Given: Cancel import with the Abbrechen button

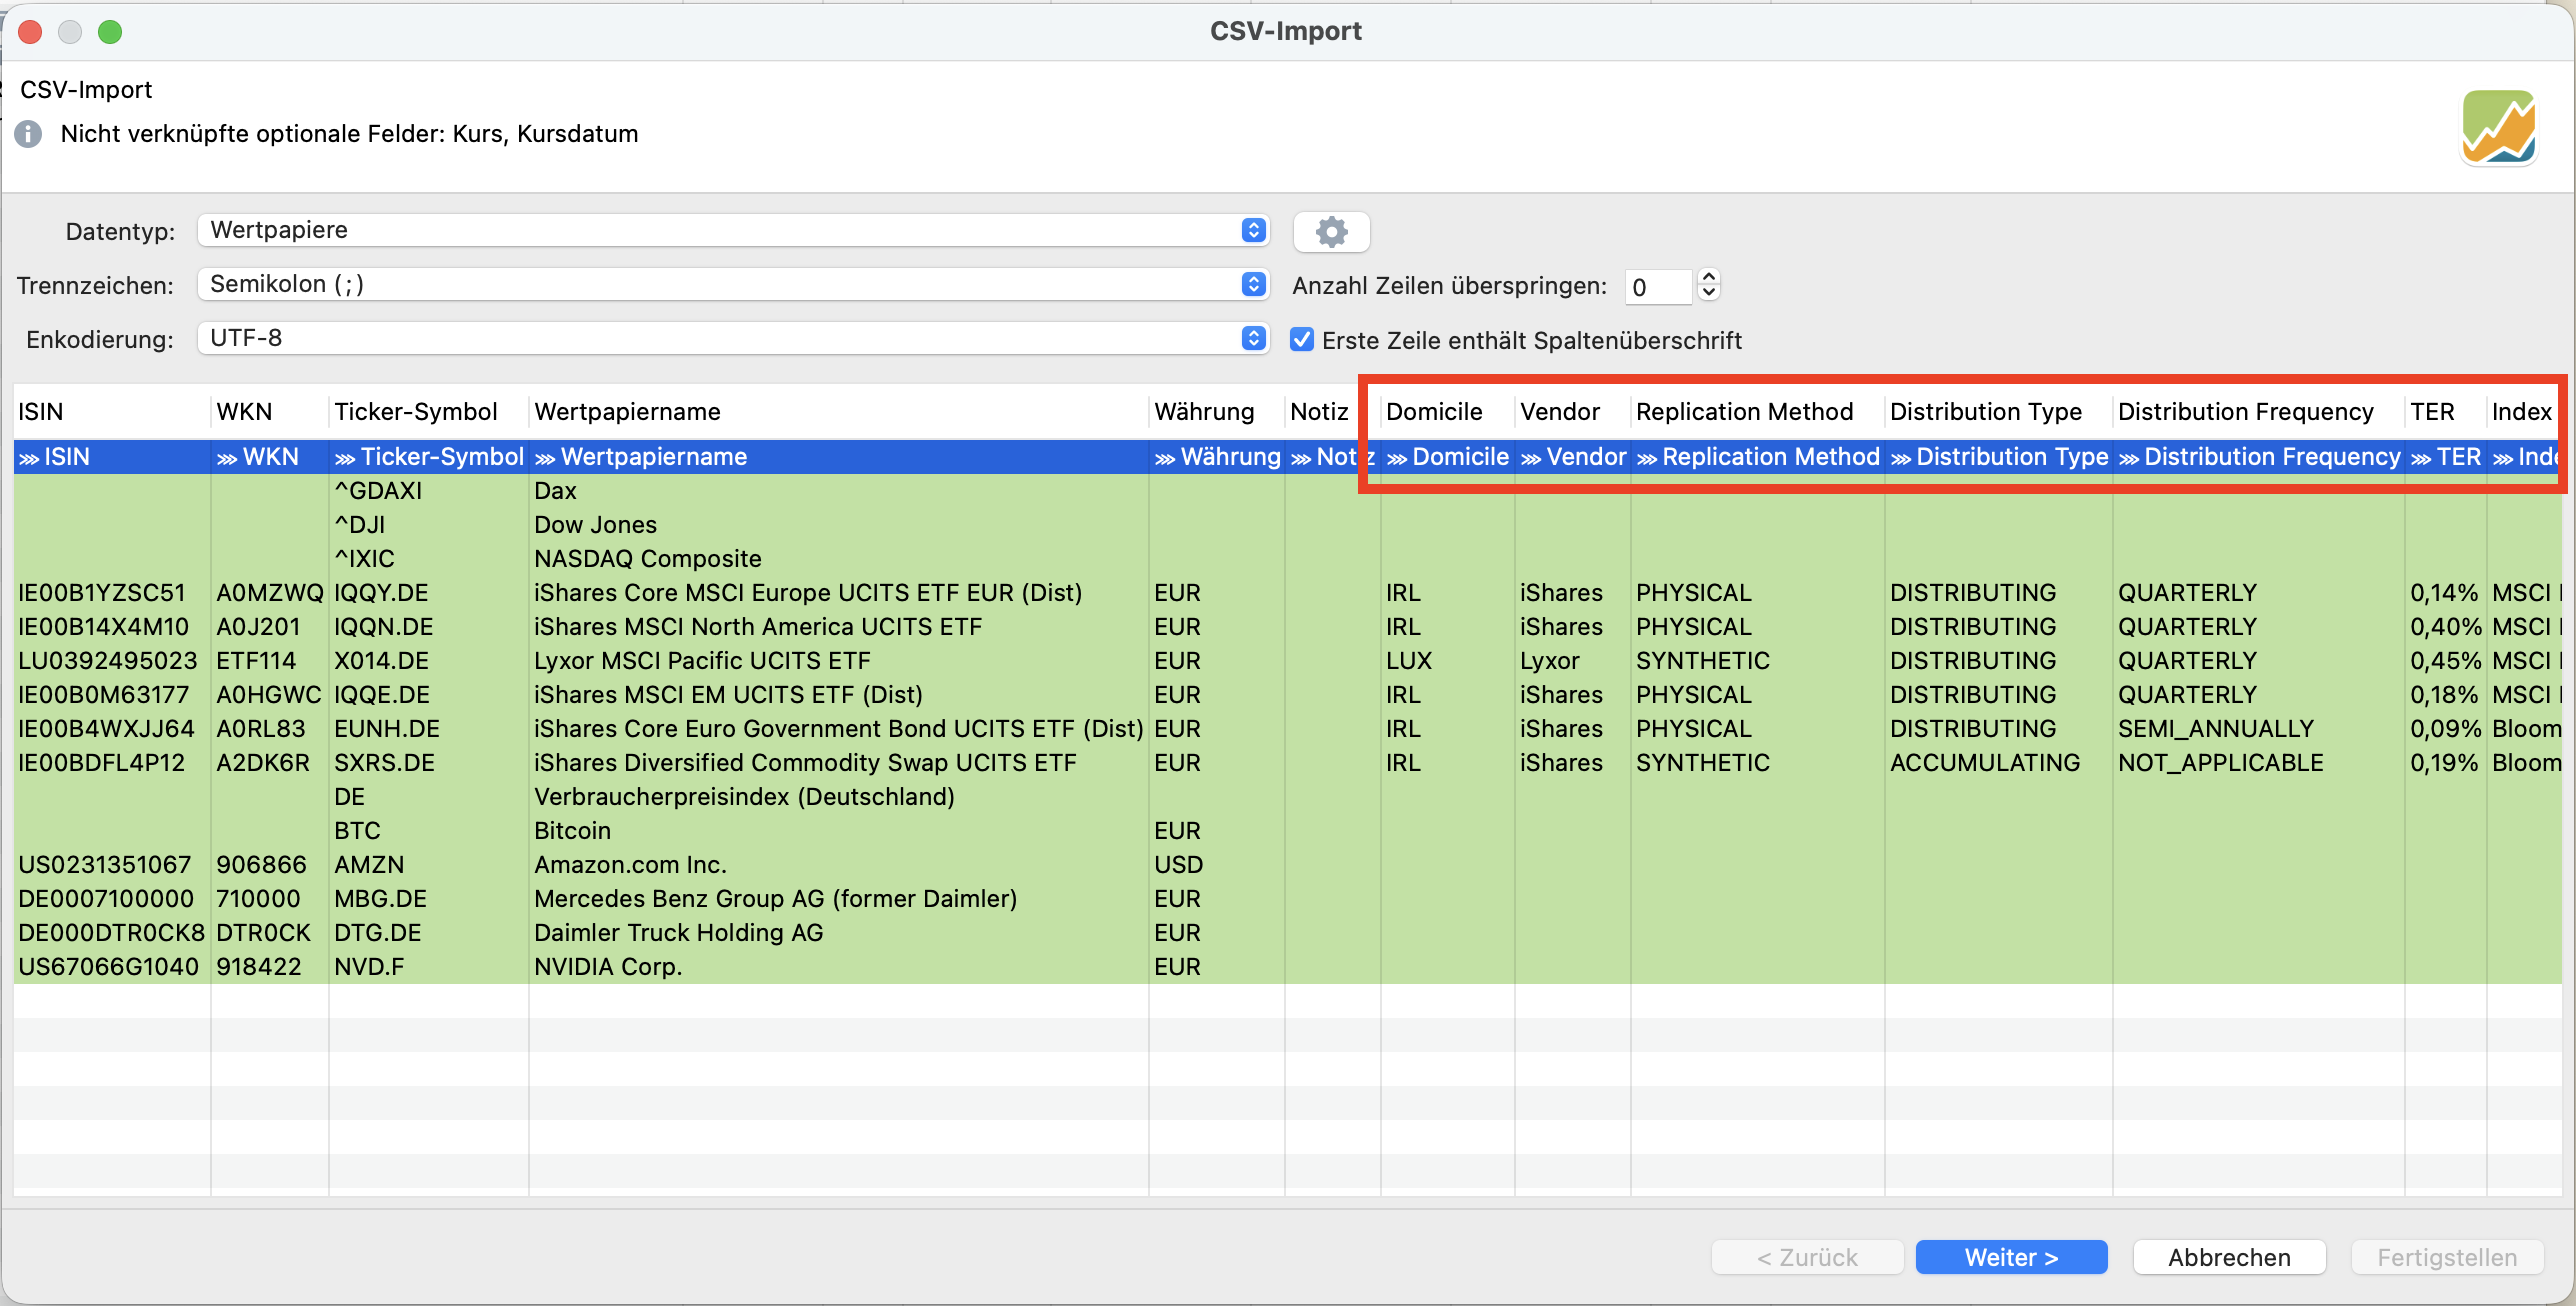Looking at the screenshot, I should pos(2229,1257).
